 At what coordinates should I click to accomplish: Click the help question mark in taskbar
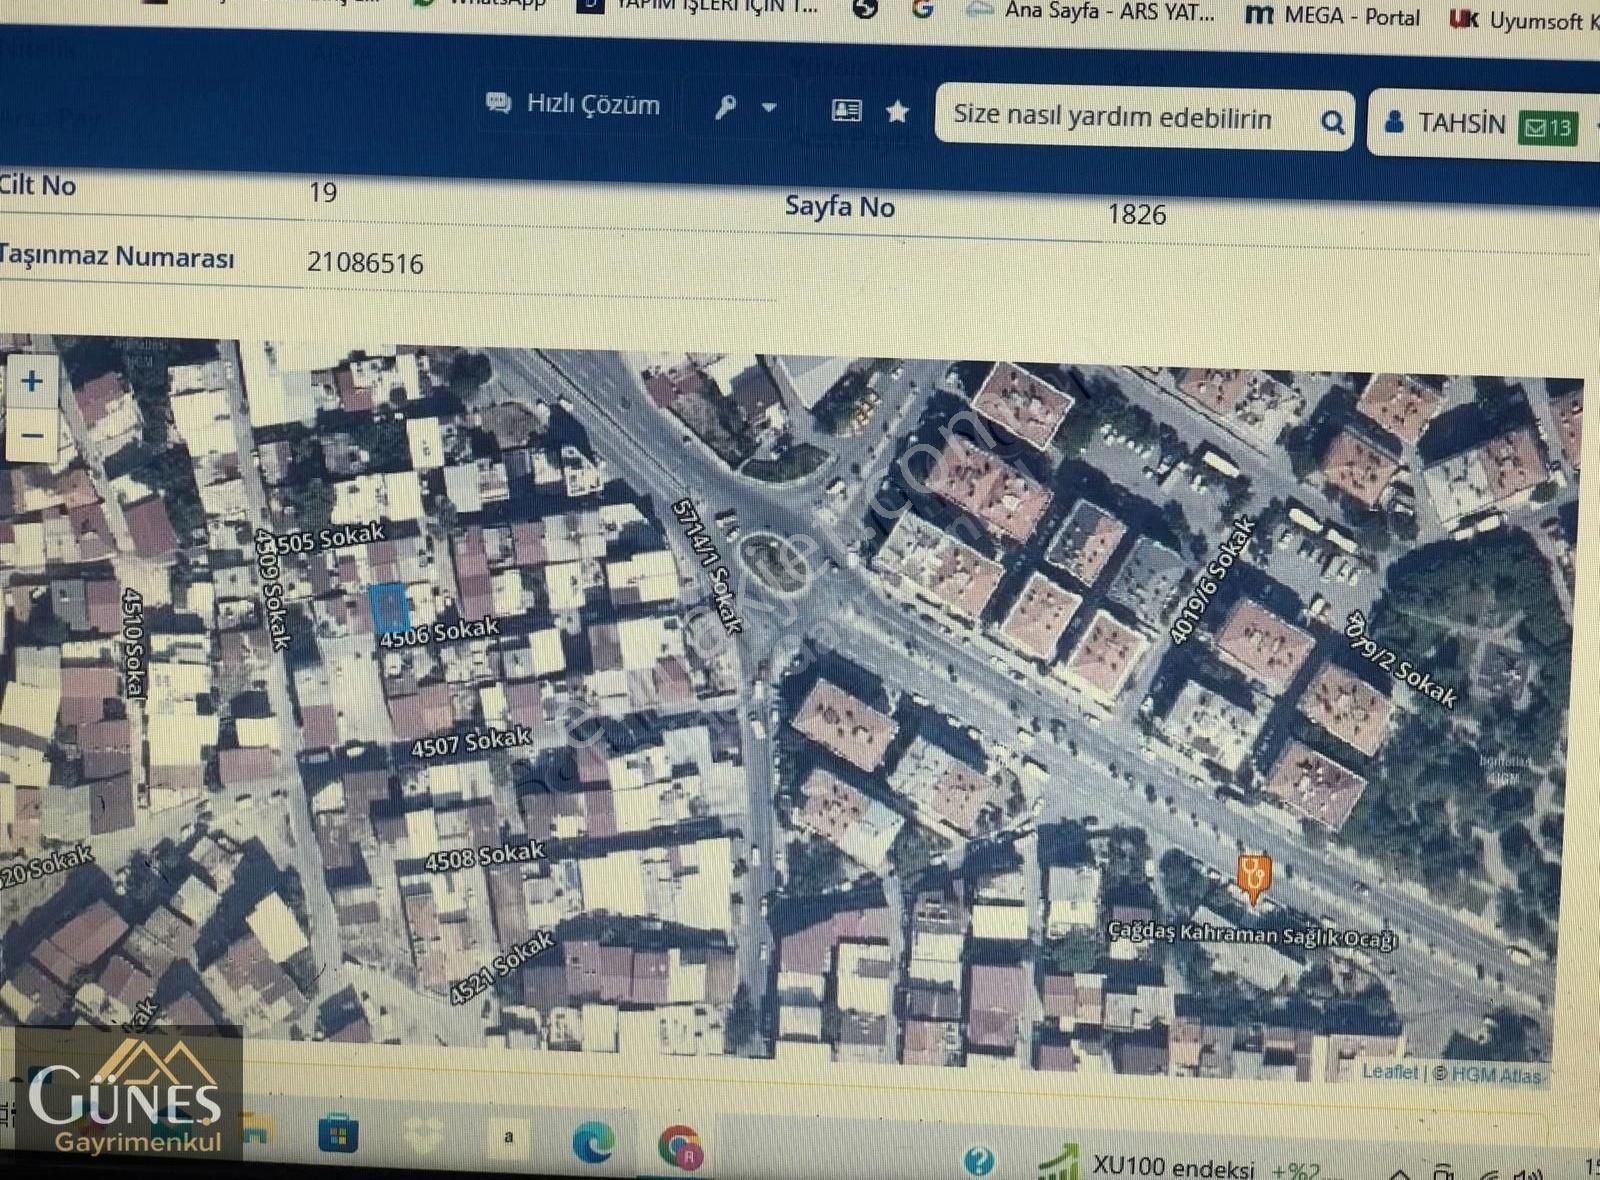tap(979, 1161)
